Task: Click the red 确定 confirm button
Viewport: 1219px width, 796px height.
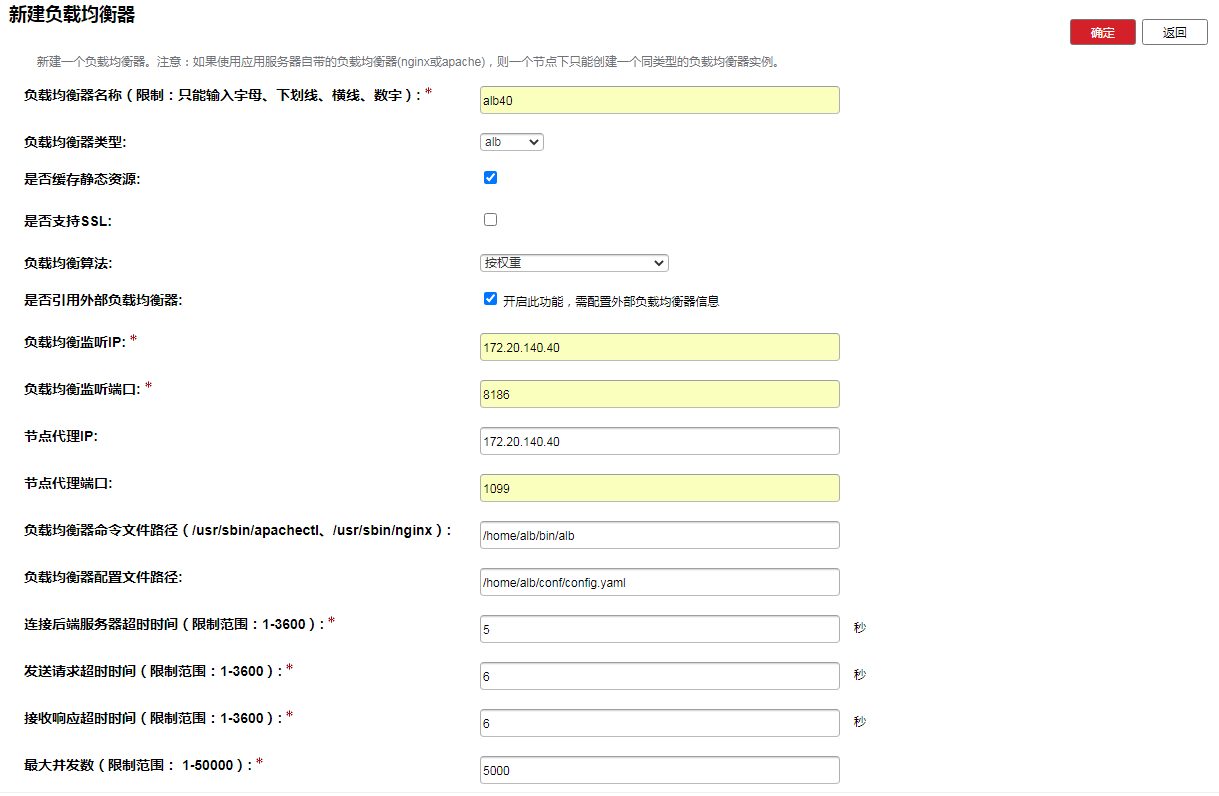Action: 1102,32
